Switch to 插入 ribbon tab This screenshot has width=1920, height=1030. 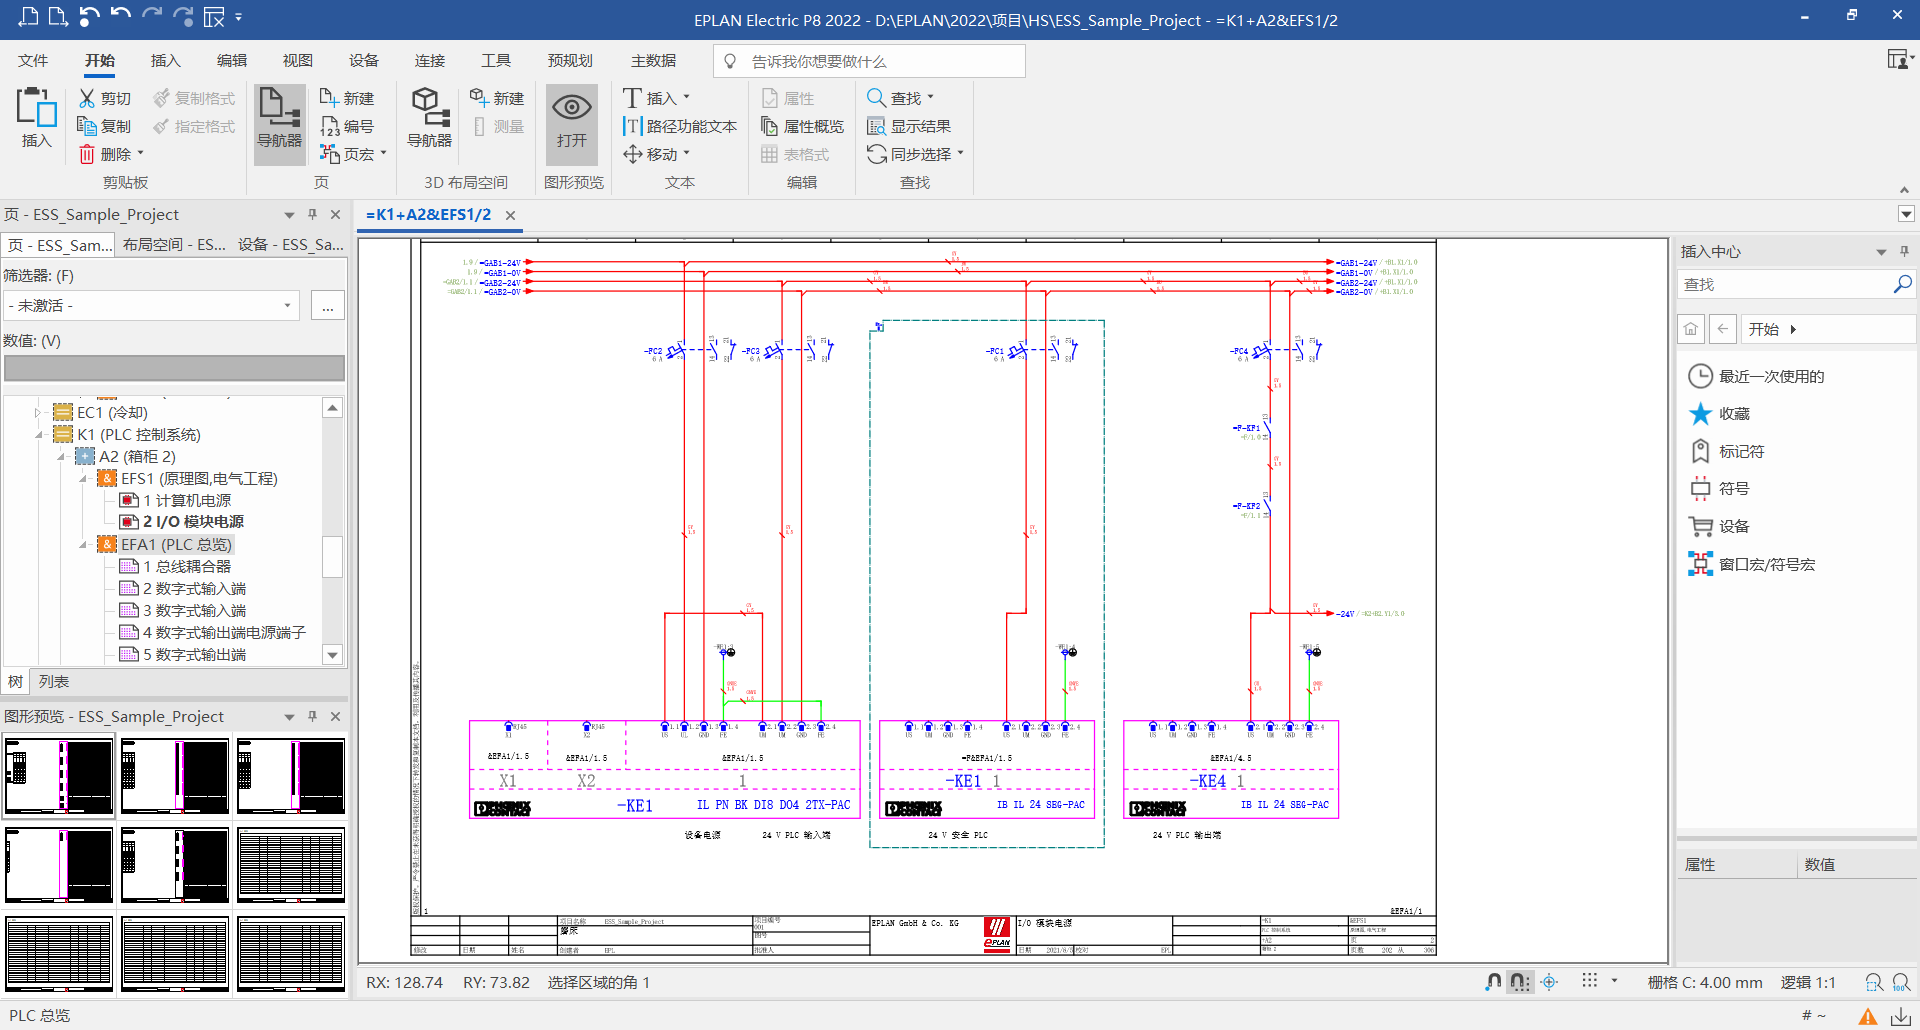165,61
